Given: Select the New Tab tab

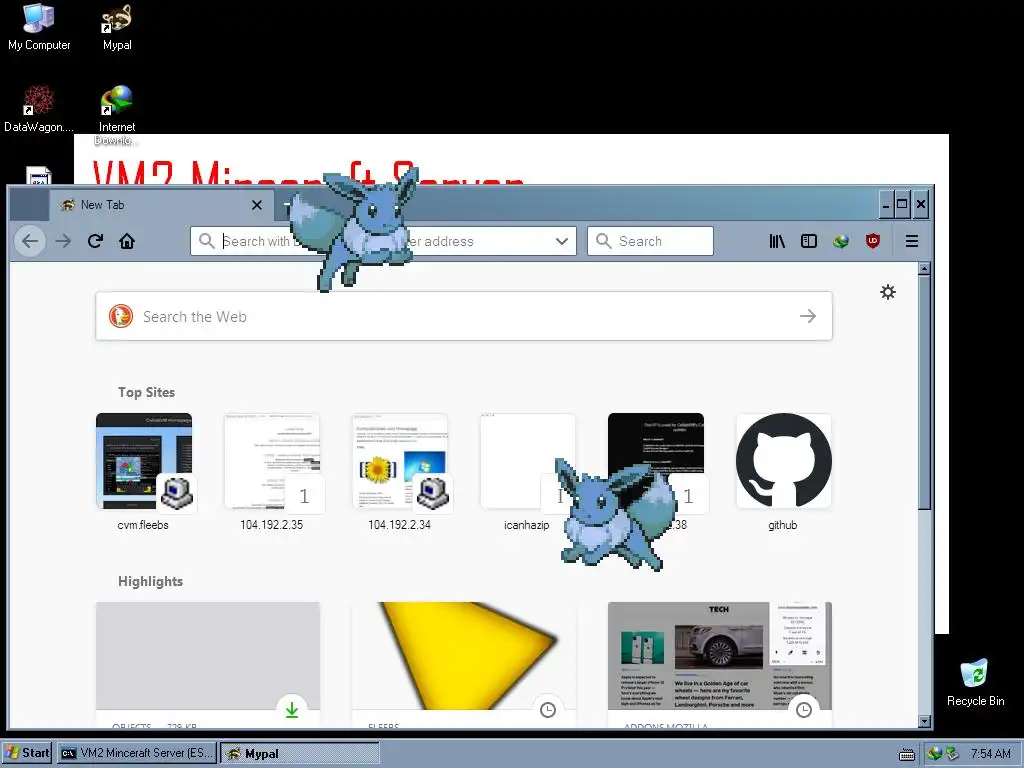Looking at the screenshot, I should (161, 205).
